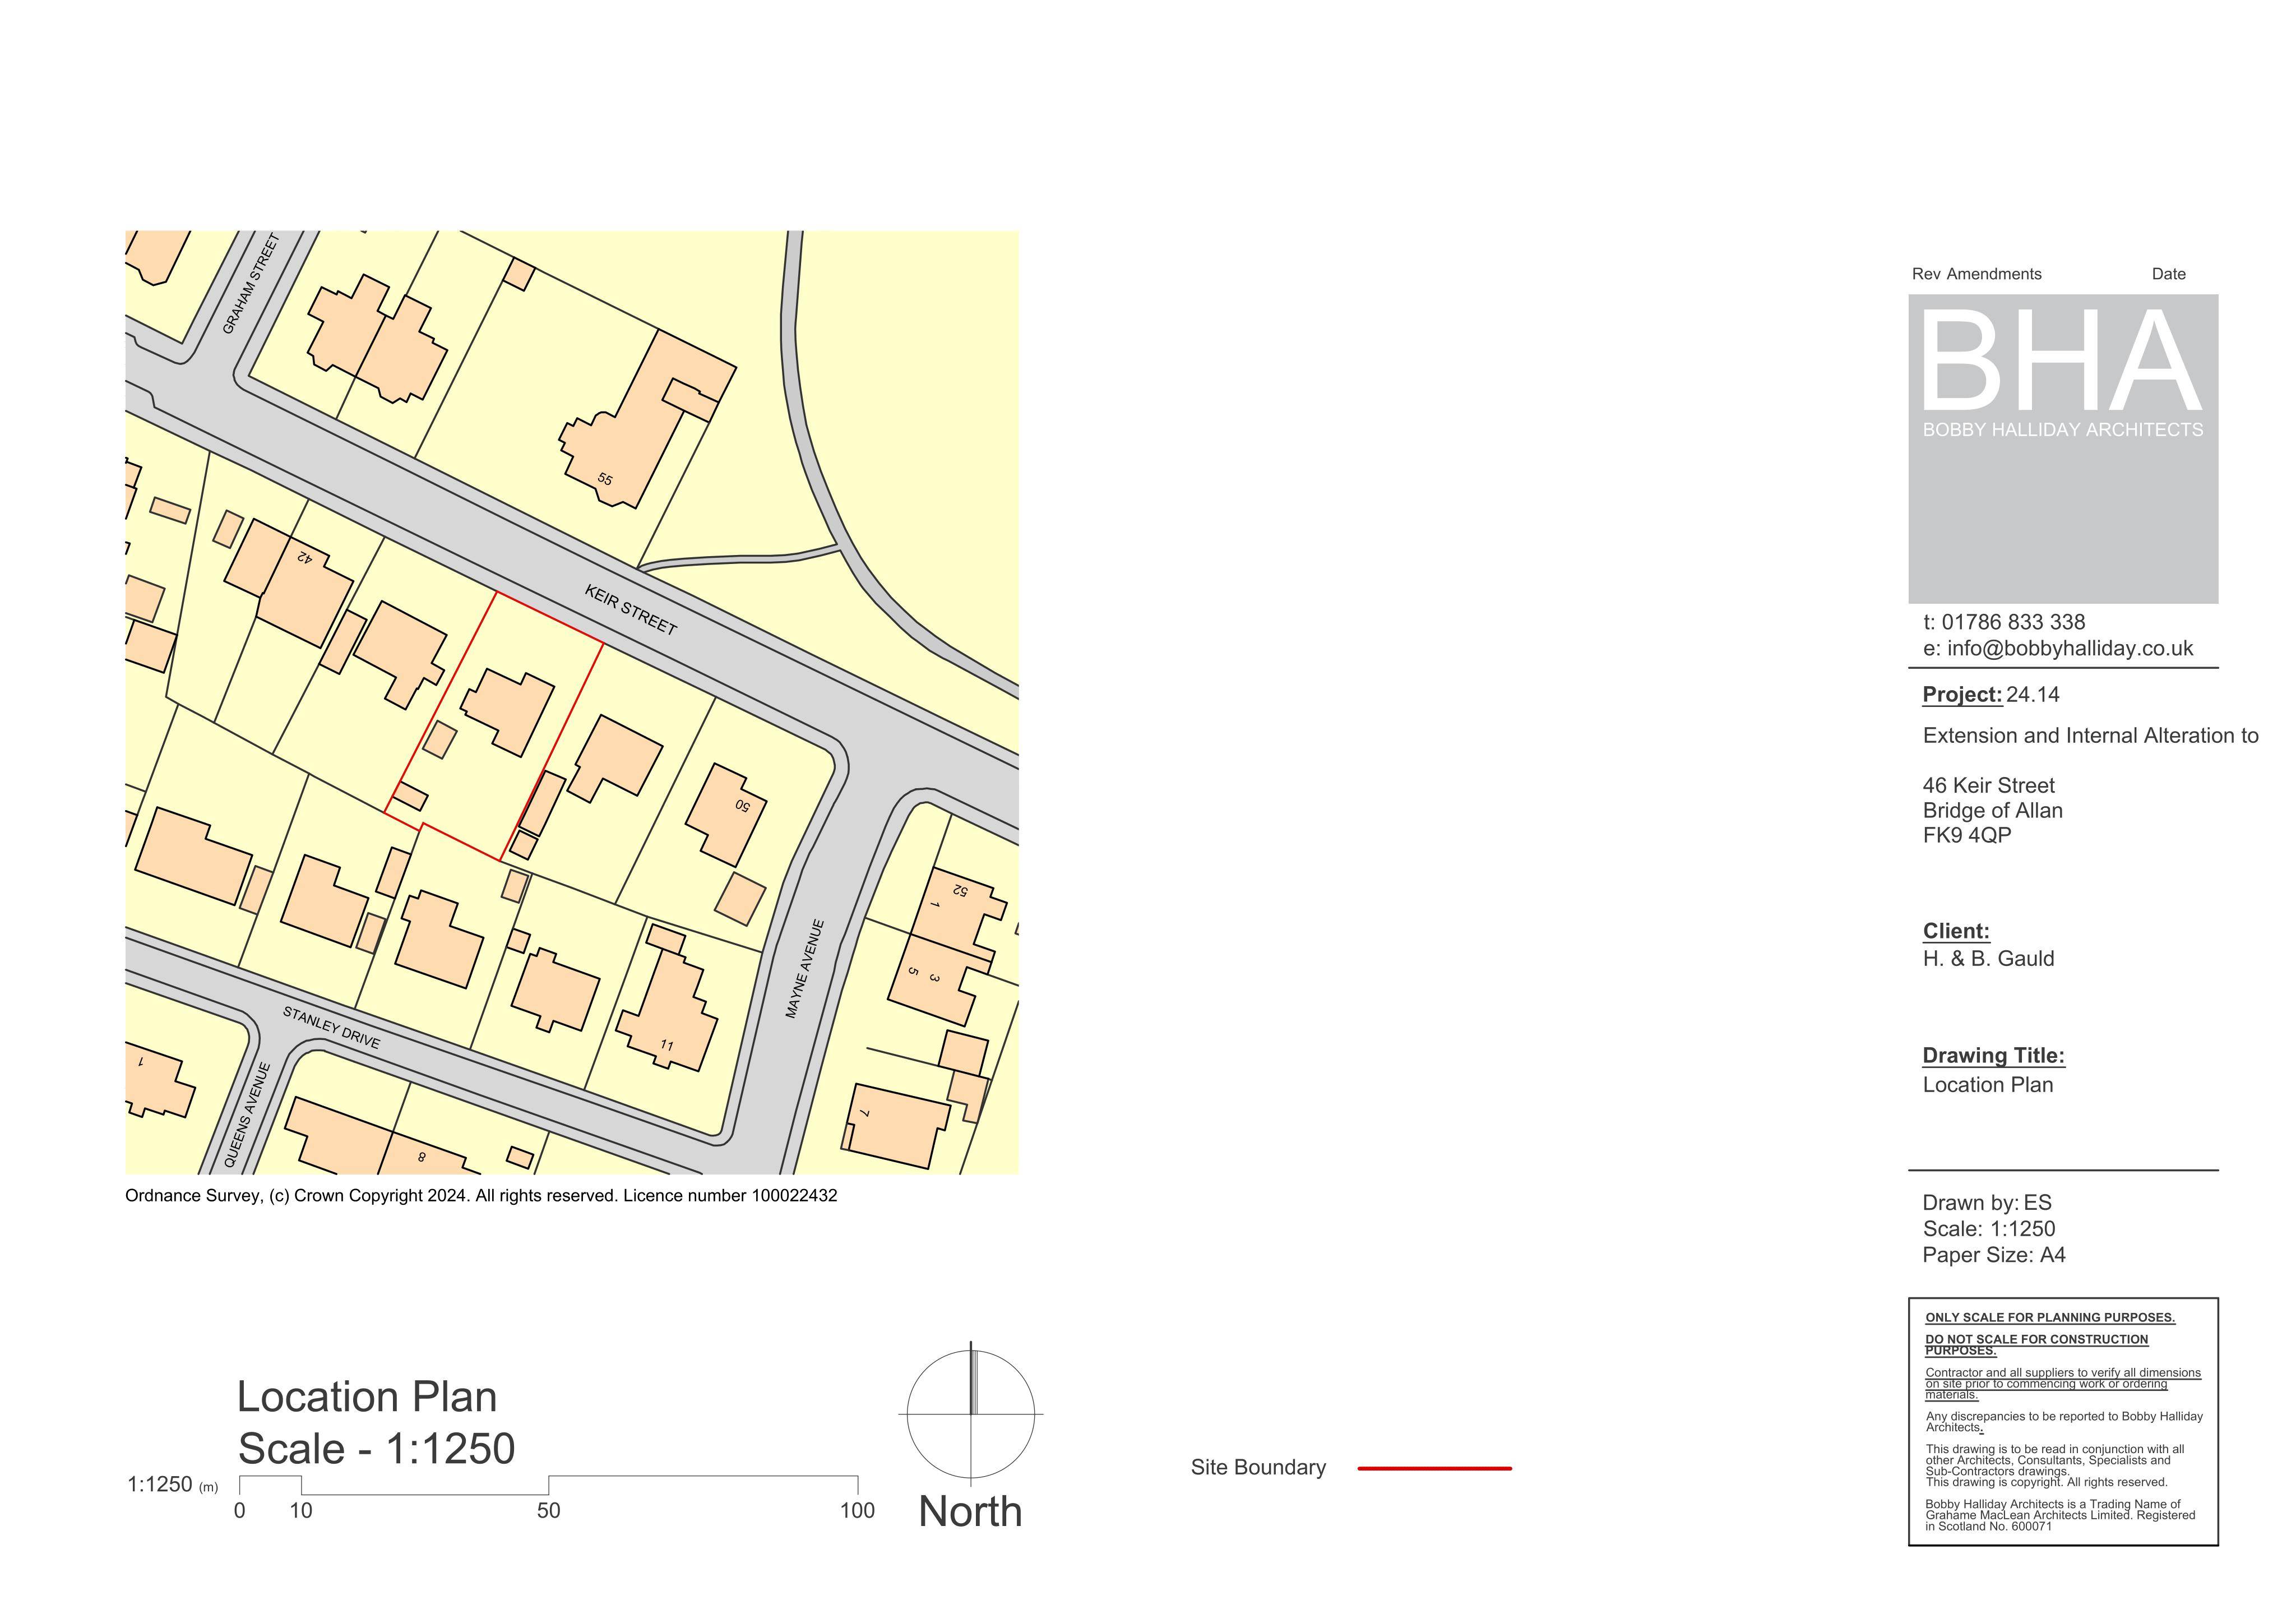
Task: Click the 'FK9 4QP' postcode
Action: (x=1967, y=835)
